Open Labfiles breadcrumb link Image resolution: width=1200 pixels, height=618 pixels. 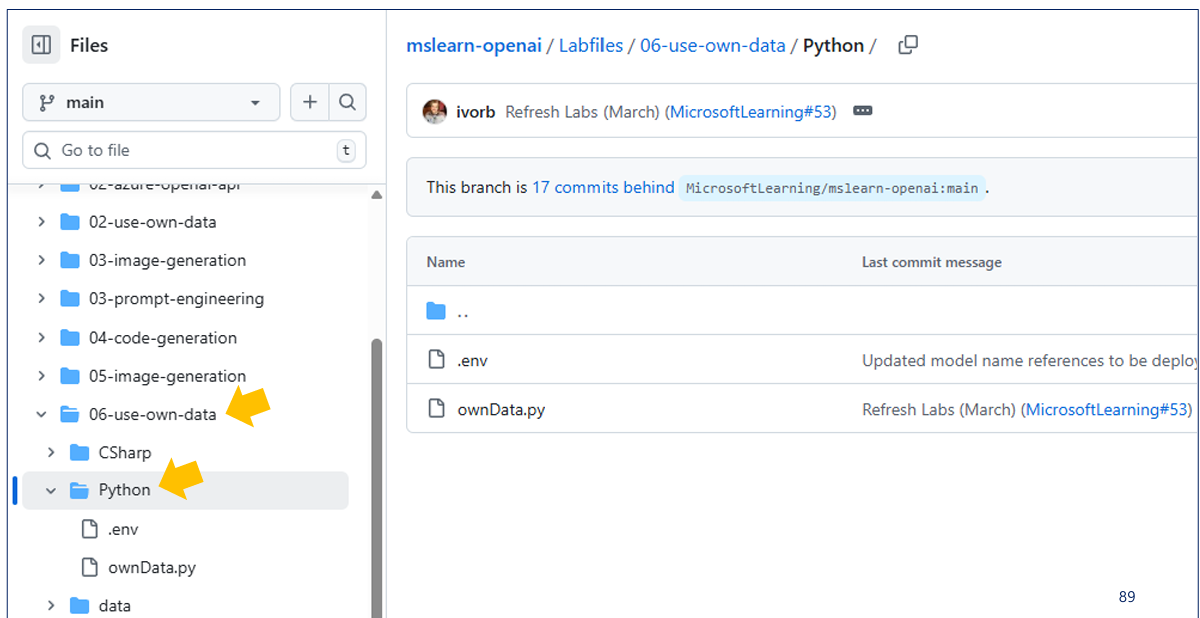591,45
